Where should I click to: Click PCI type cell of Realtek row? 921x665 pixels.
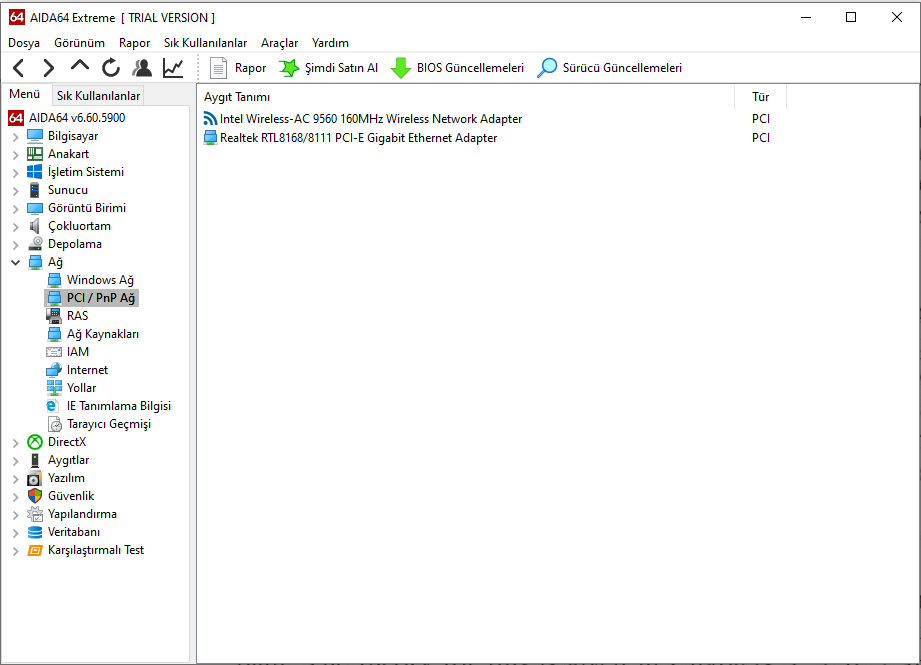click(x=761, y=137)
